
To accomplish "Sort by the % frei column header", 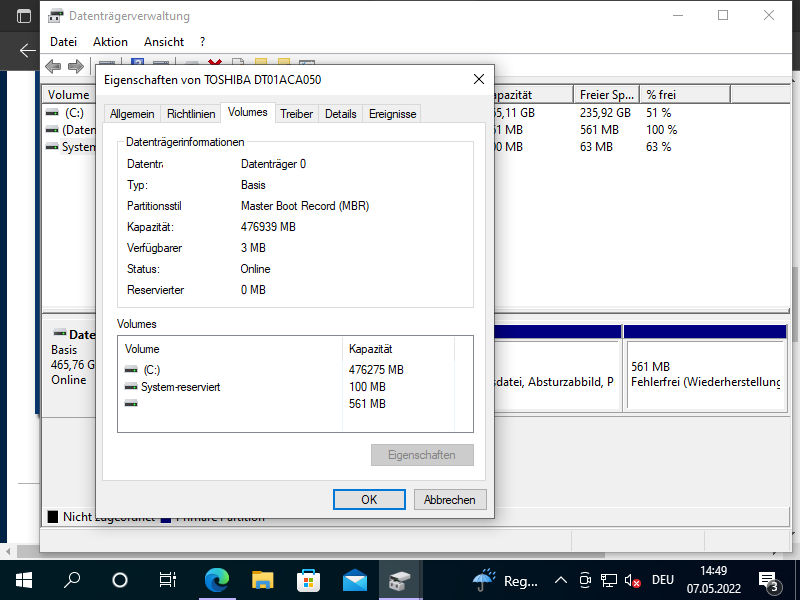I will click(x=685, y=95).
